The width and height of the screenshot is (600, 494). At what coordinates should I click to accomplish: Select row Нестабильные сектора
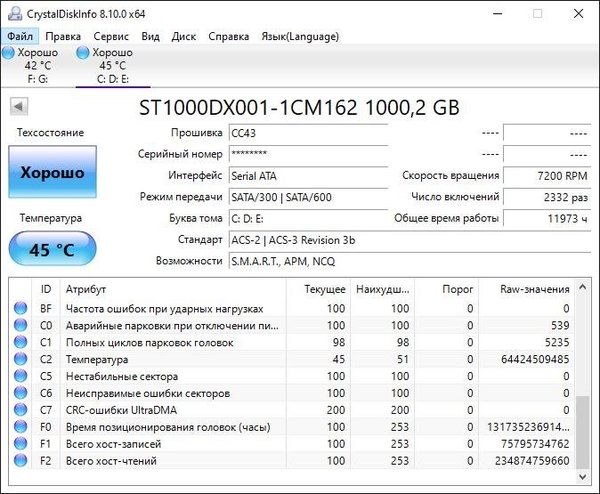point(292,376)
